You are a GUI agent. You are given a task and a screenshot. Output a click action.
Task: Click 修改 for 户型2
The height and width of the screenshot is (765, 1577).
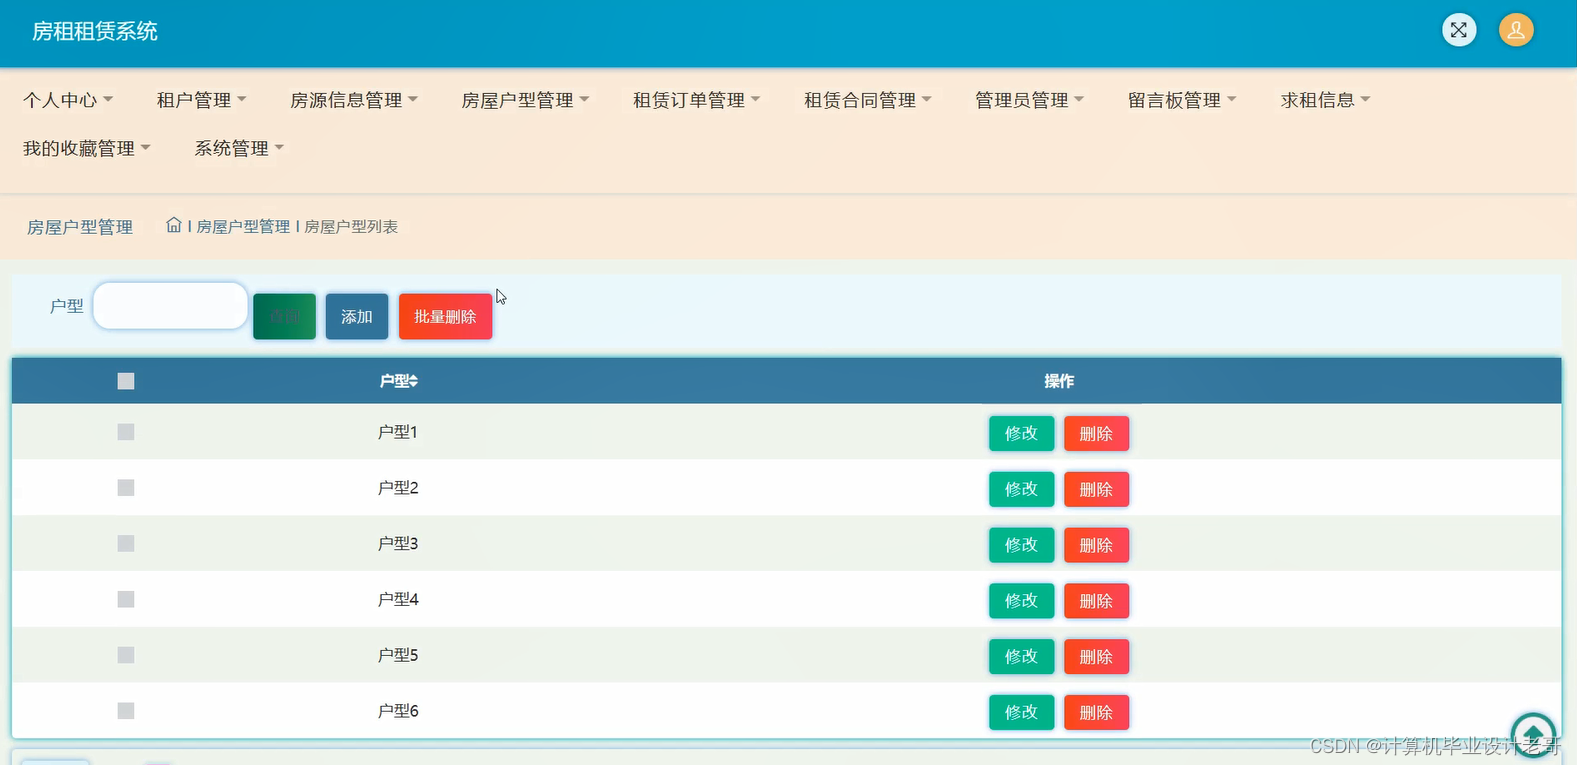pos(1021,489)
